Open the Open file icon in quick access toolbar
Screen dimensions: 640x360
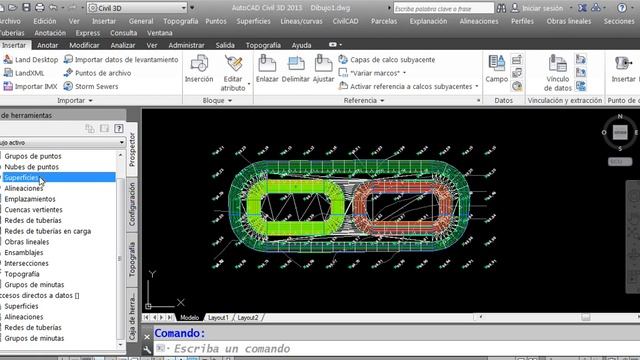[13, 7]
